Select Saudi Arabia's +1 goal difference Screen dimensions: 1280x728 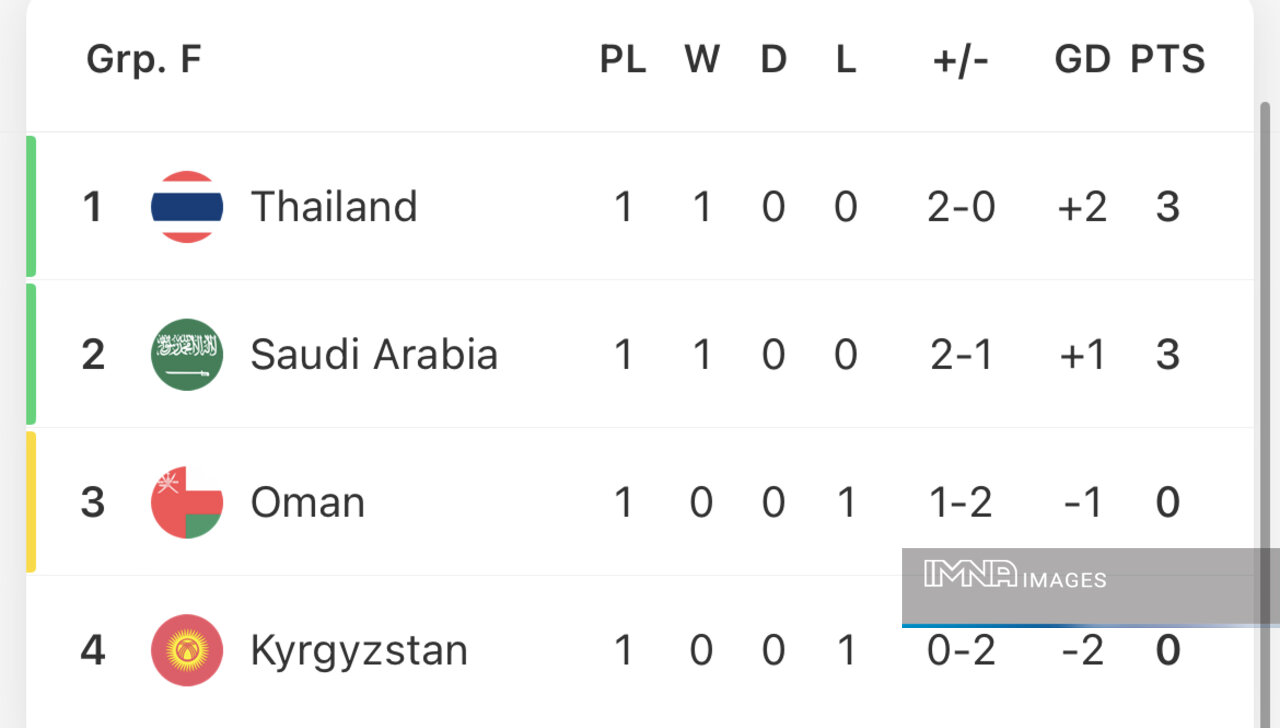click(x=1083, y=354)
